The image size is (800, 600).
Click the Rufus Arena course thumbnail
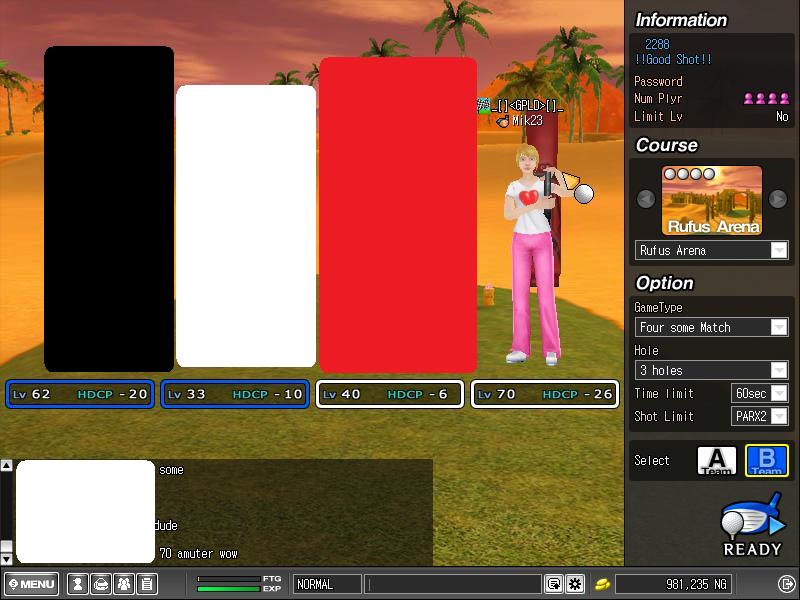(x=712, y=200)
